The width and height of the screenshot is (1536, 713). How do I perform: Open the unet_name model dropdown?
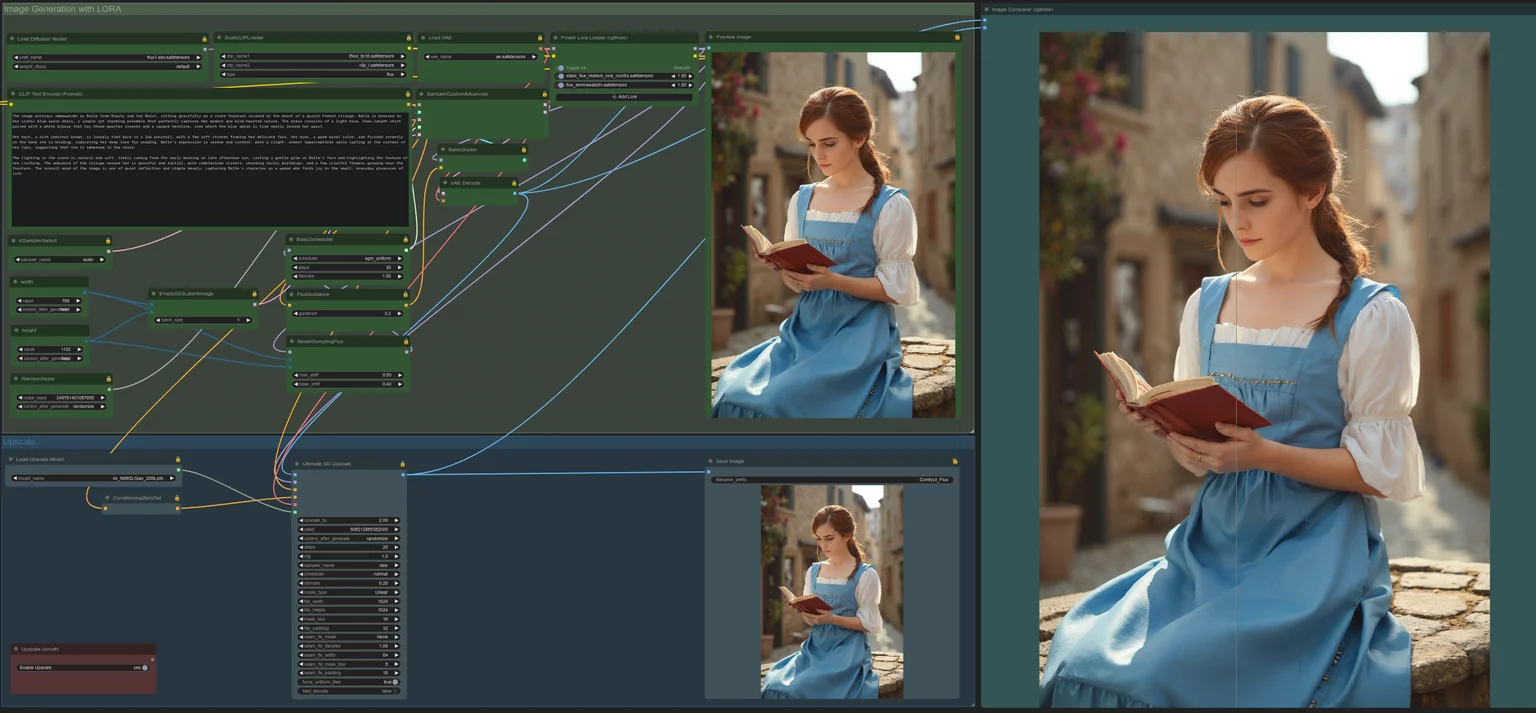pyautogui.click(x=107, y=57)
